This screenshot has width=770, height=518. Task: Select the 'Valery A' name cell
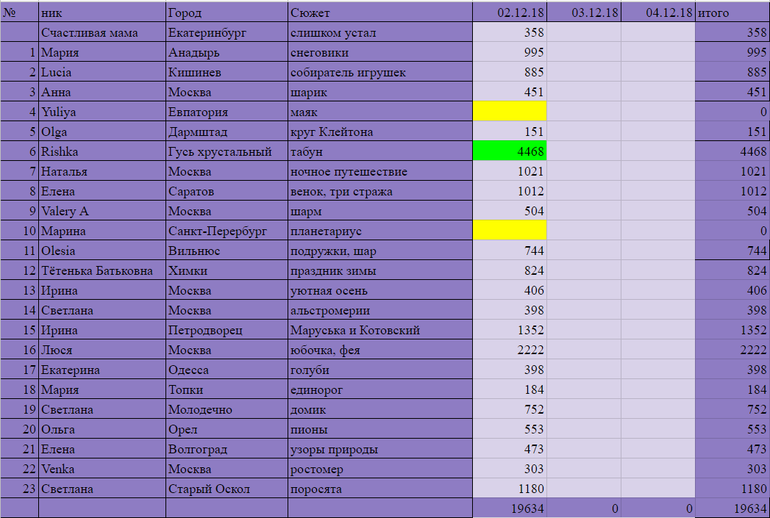coord(102,211)
